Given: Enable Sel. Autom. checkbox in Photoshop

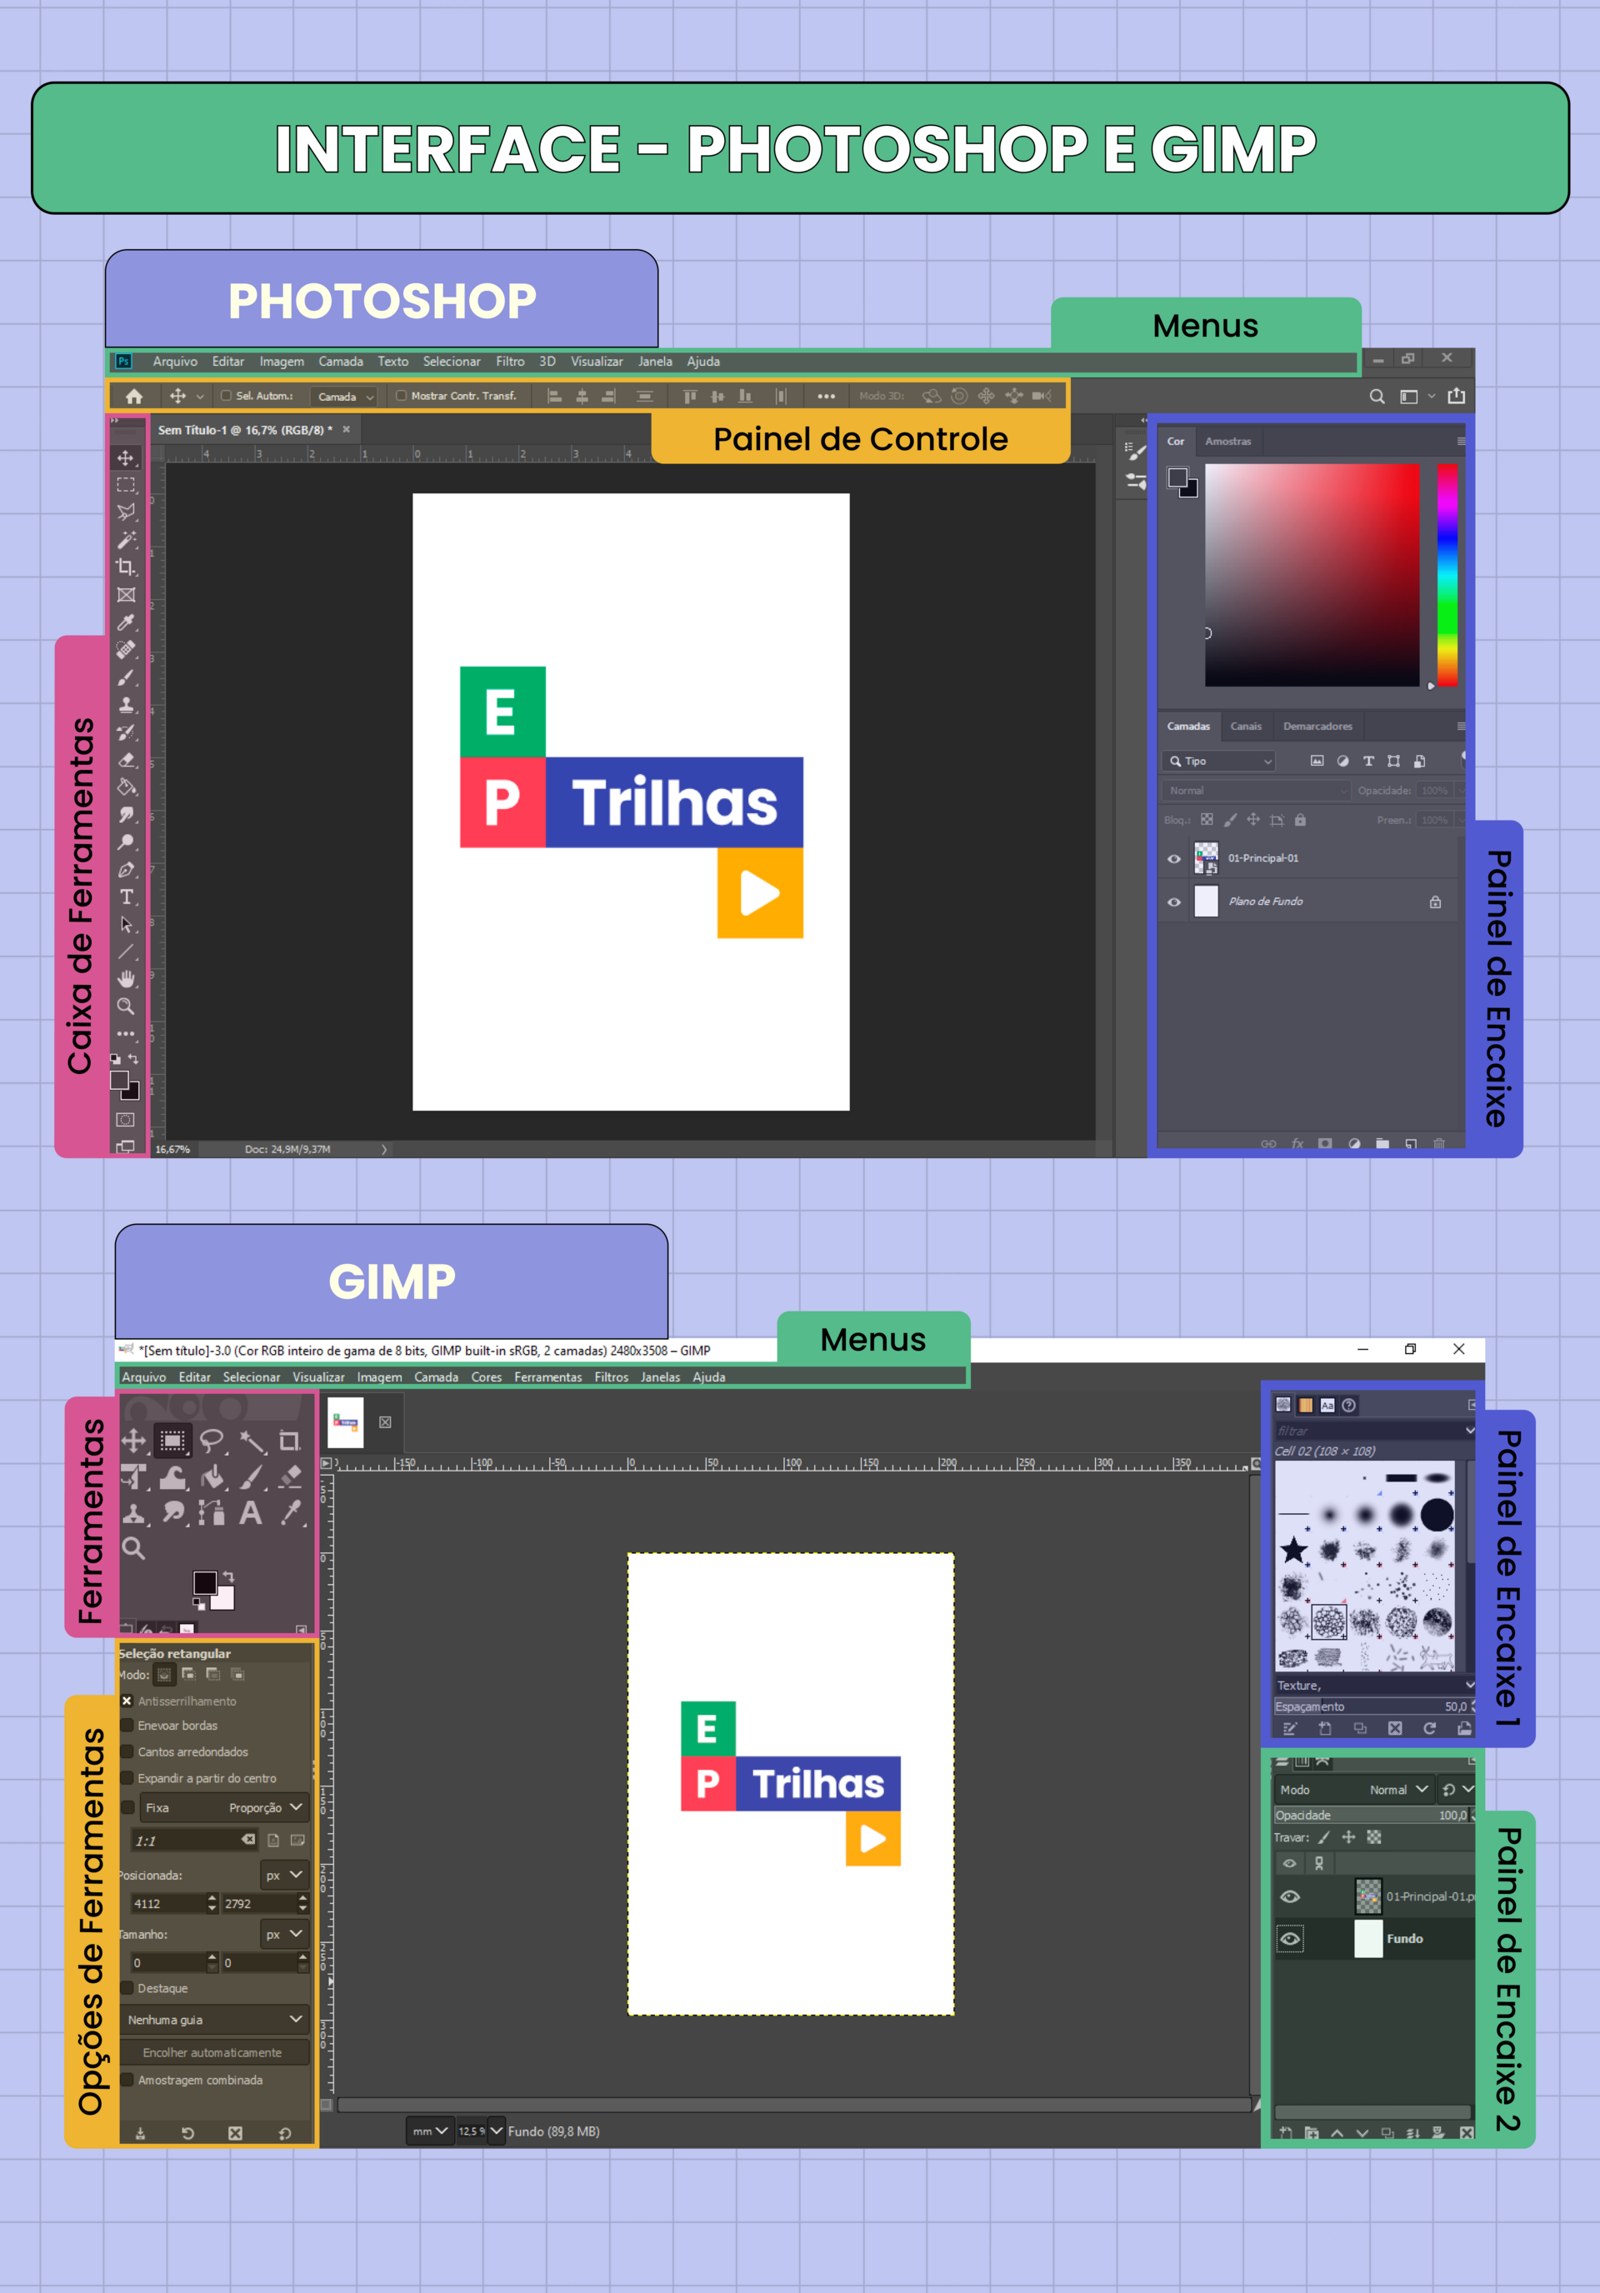Looking at the screenshot, I should (x=226, y=396).
